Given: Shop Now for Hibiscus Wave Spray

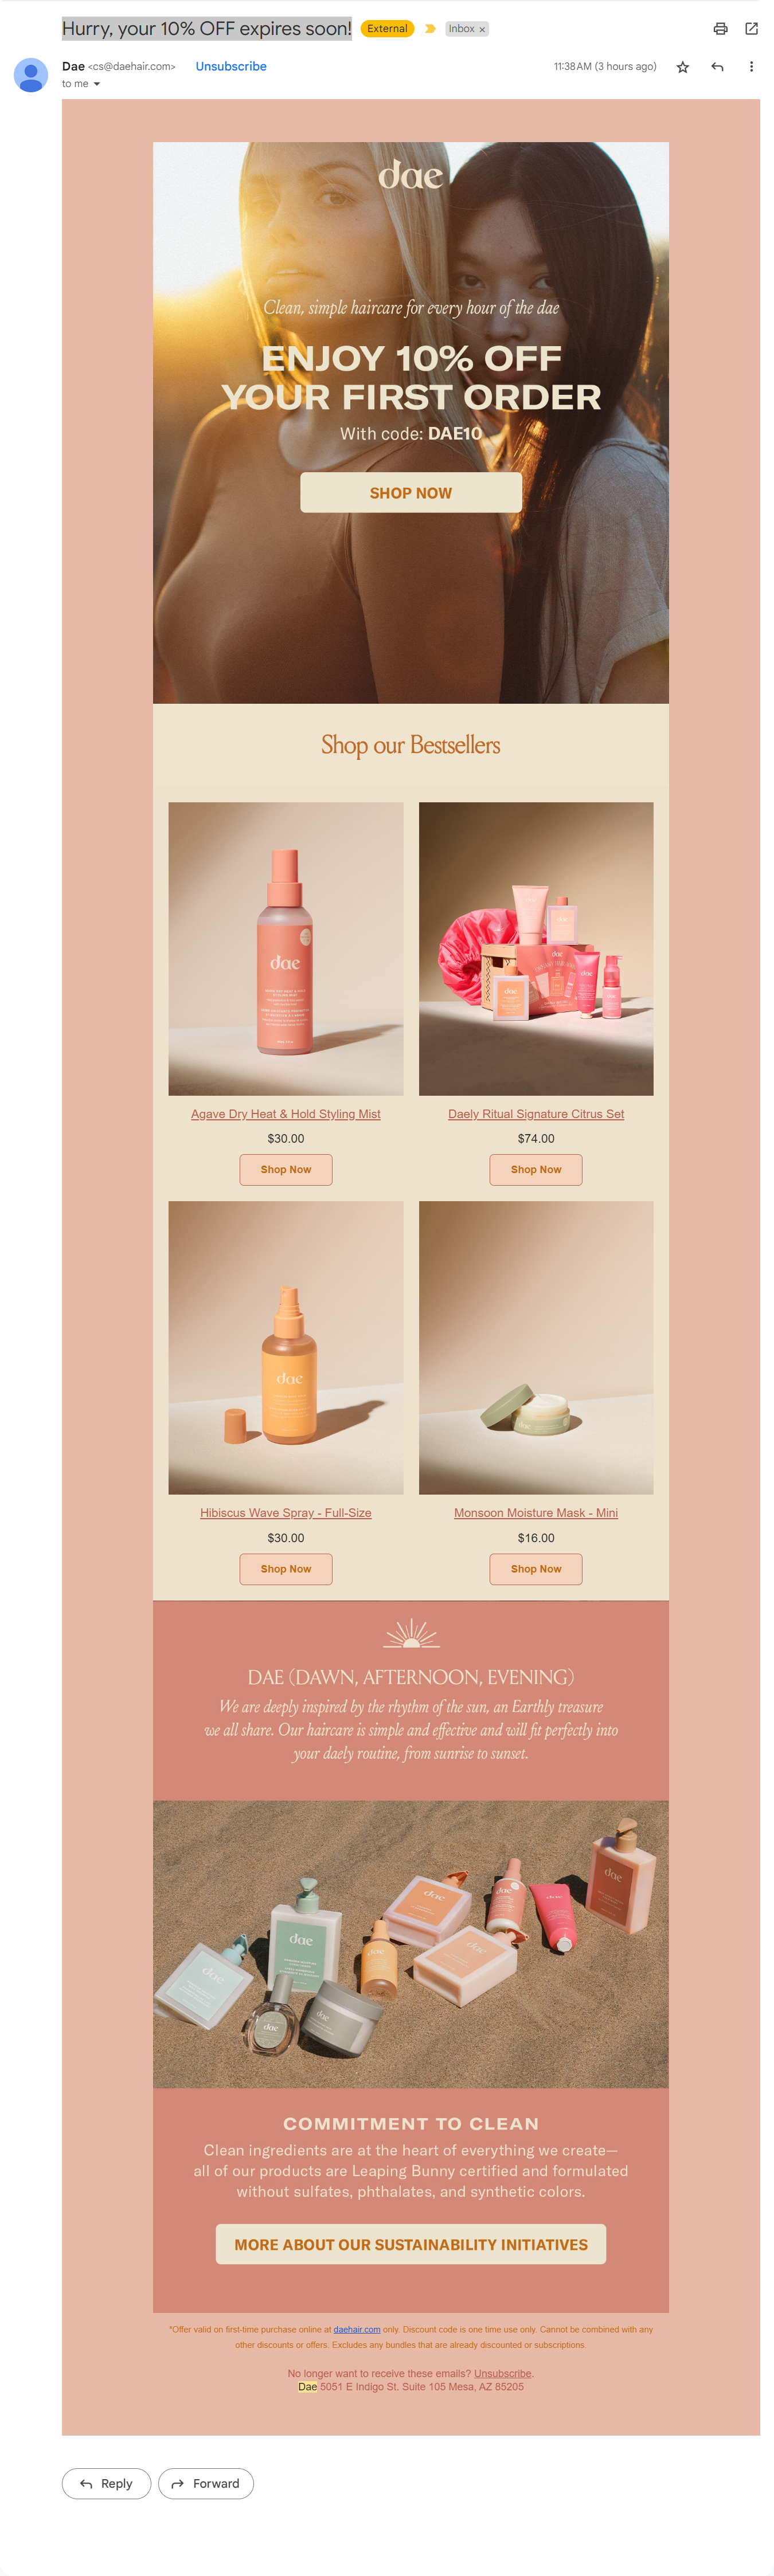Looking at the screenshot, I should coord(286,1569).
